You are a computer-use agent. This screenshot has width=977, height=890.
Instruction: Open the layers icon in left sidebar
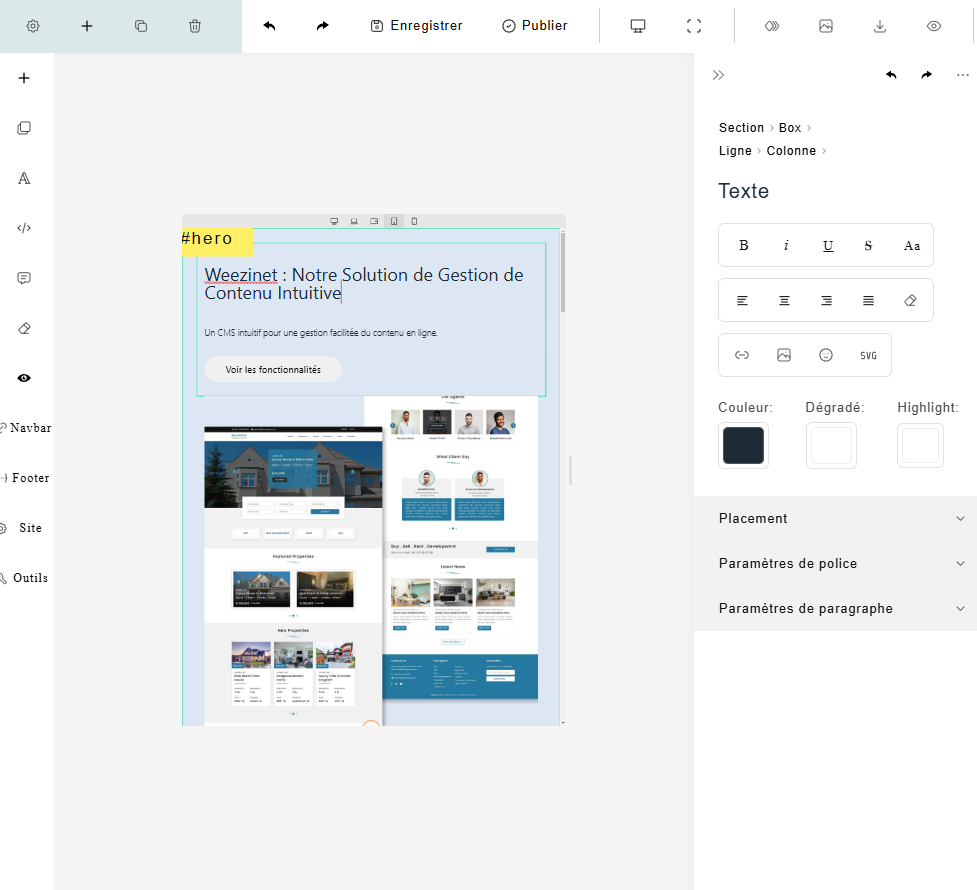pos(24,128)
